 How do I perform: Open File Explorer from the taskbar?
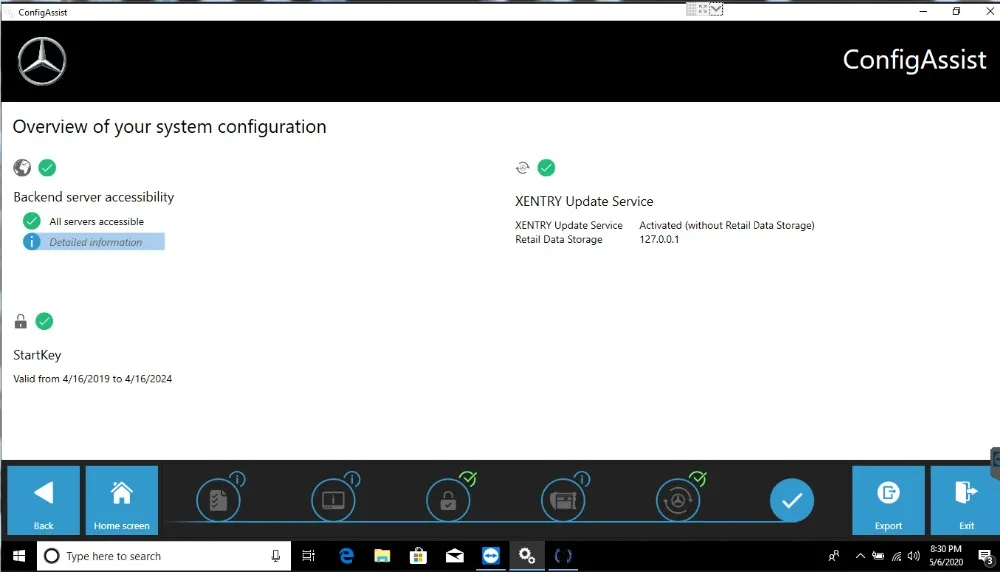[382, 556]
